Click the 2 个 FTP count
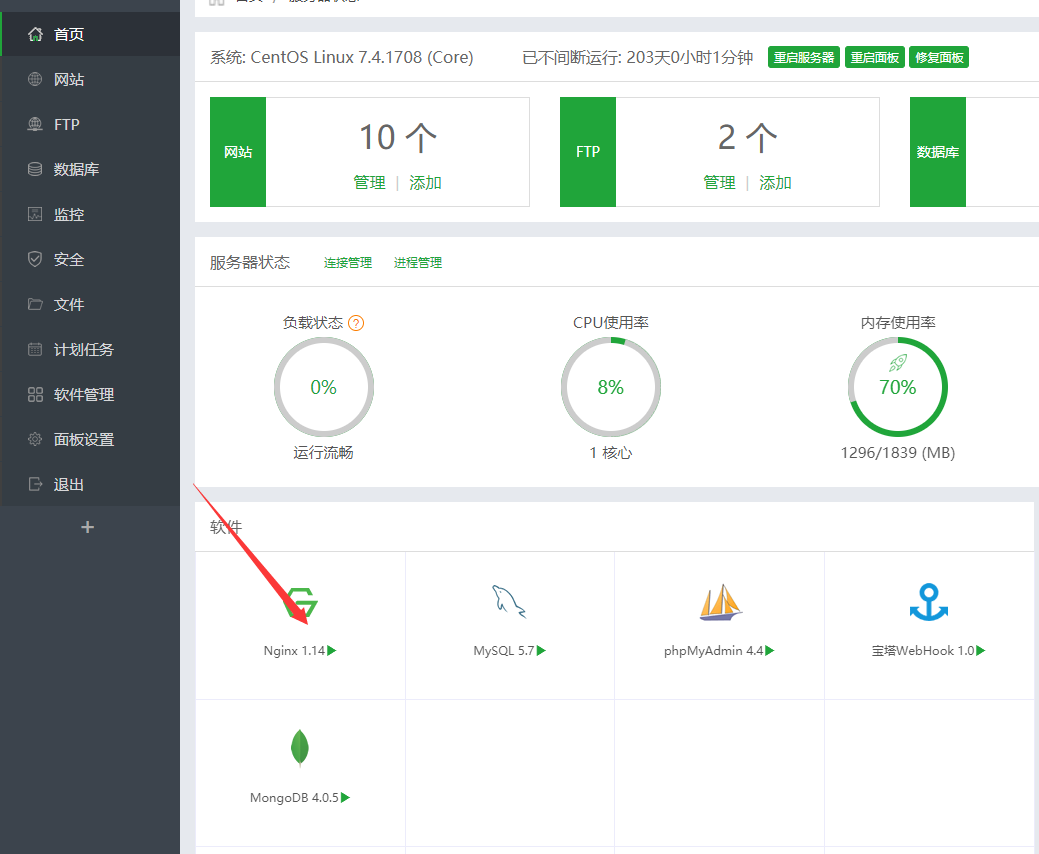 tap(747, 138)
